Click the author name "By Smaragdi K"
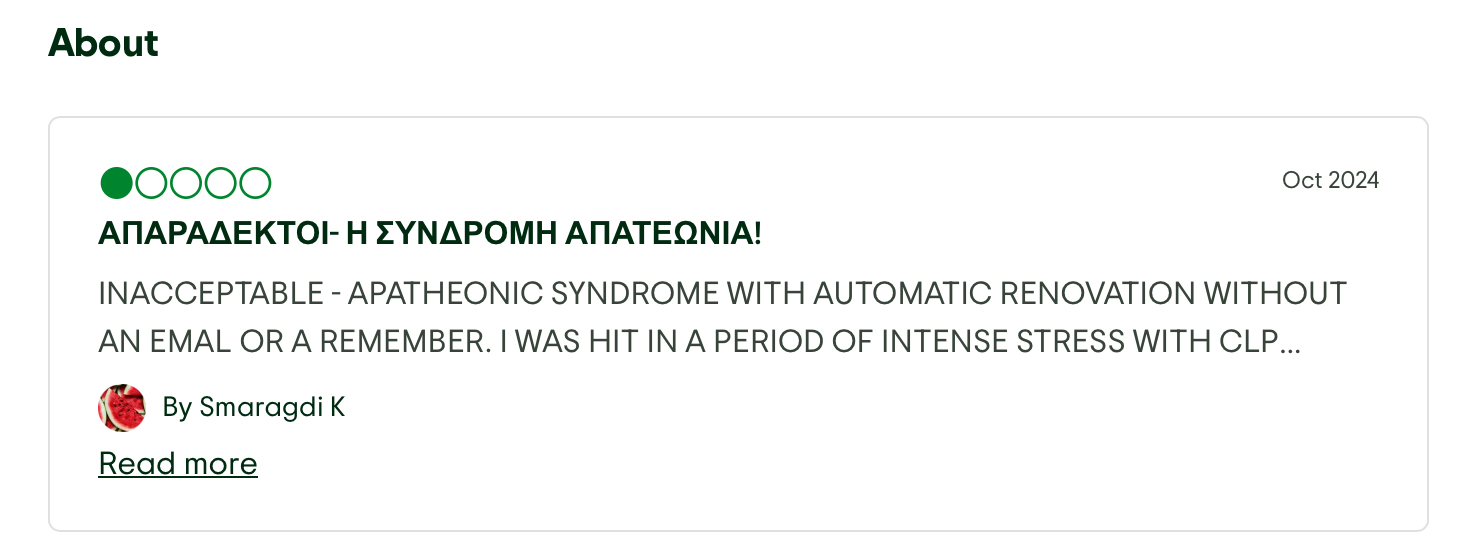Image resolution: width=1479 pixels, height=550 pixels. coord(254,407)
